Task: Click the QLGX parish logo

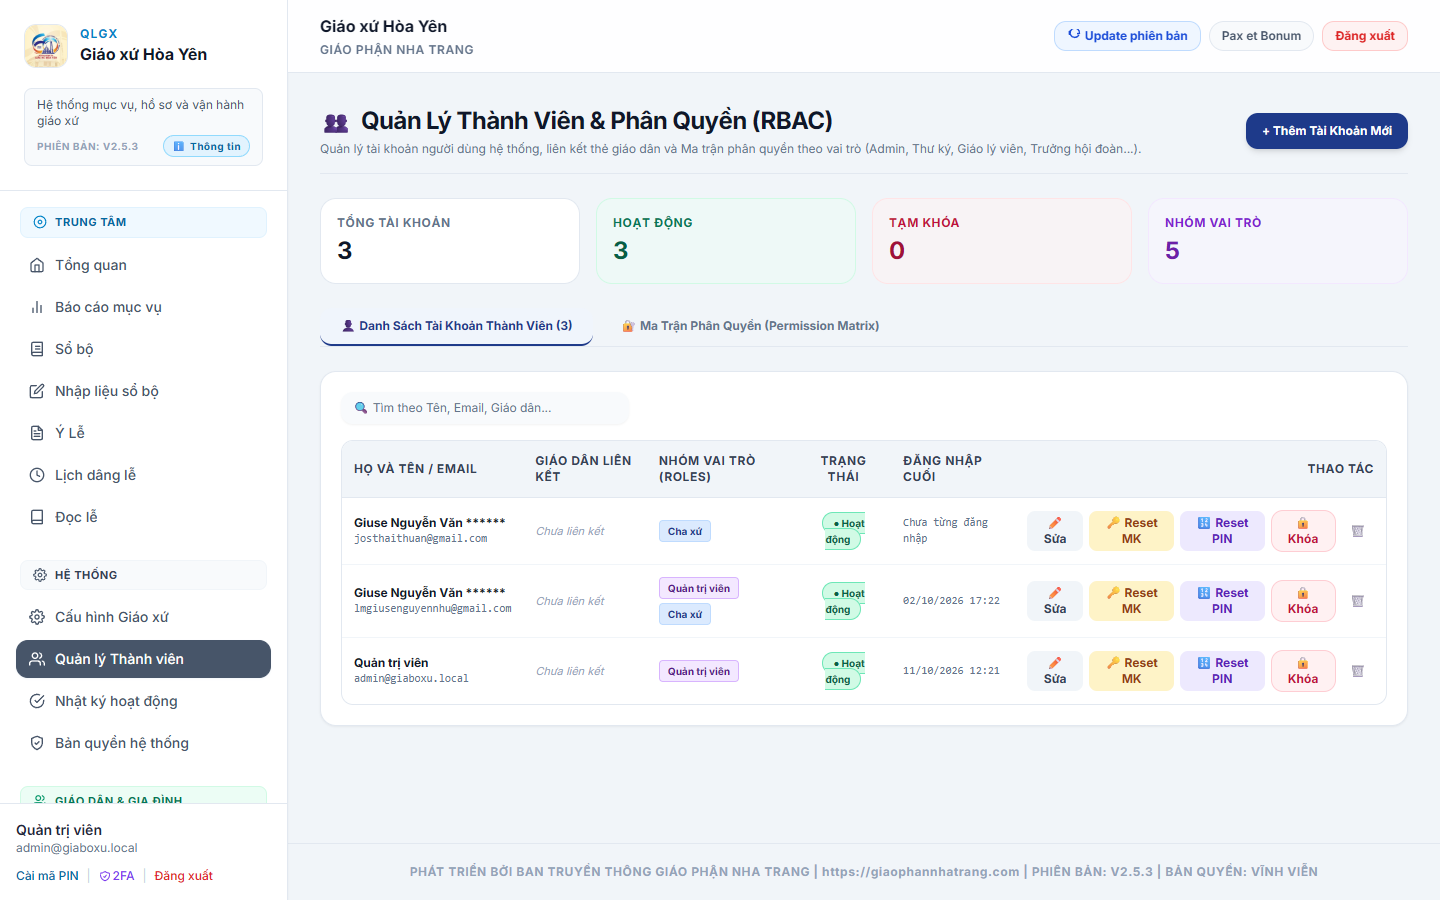Action: 46,46
